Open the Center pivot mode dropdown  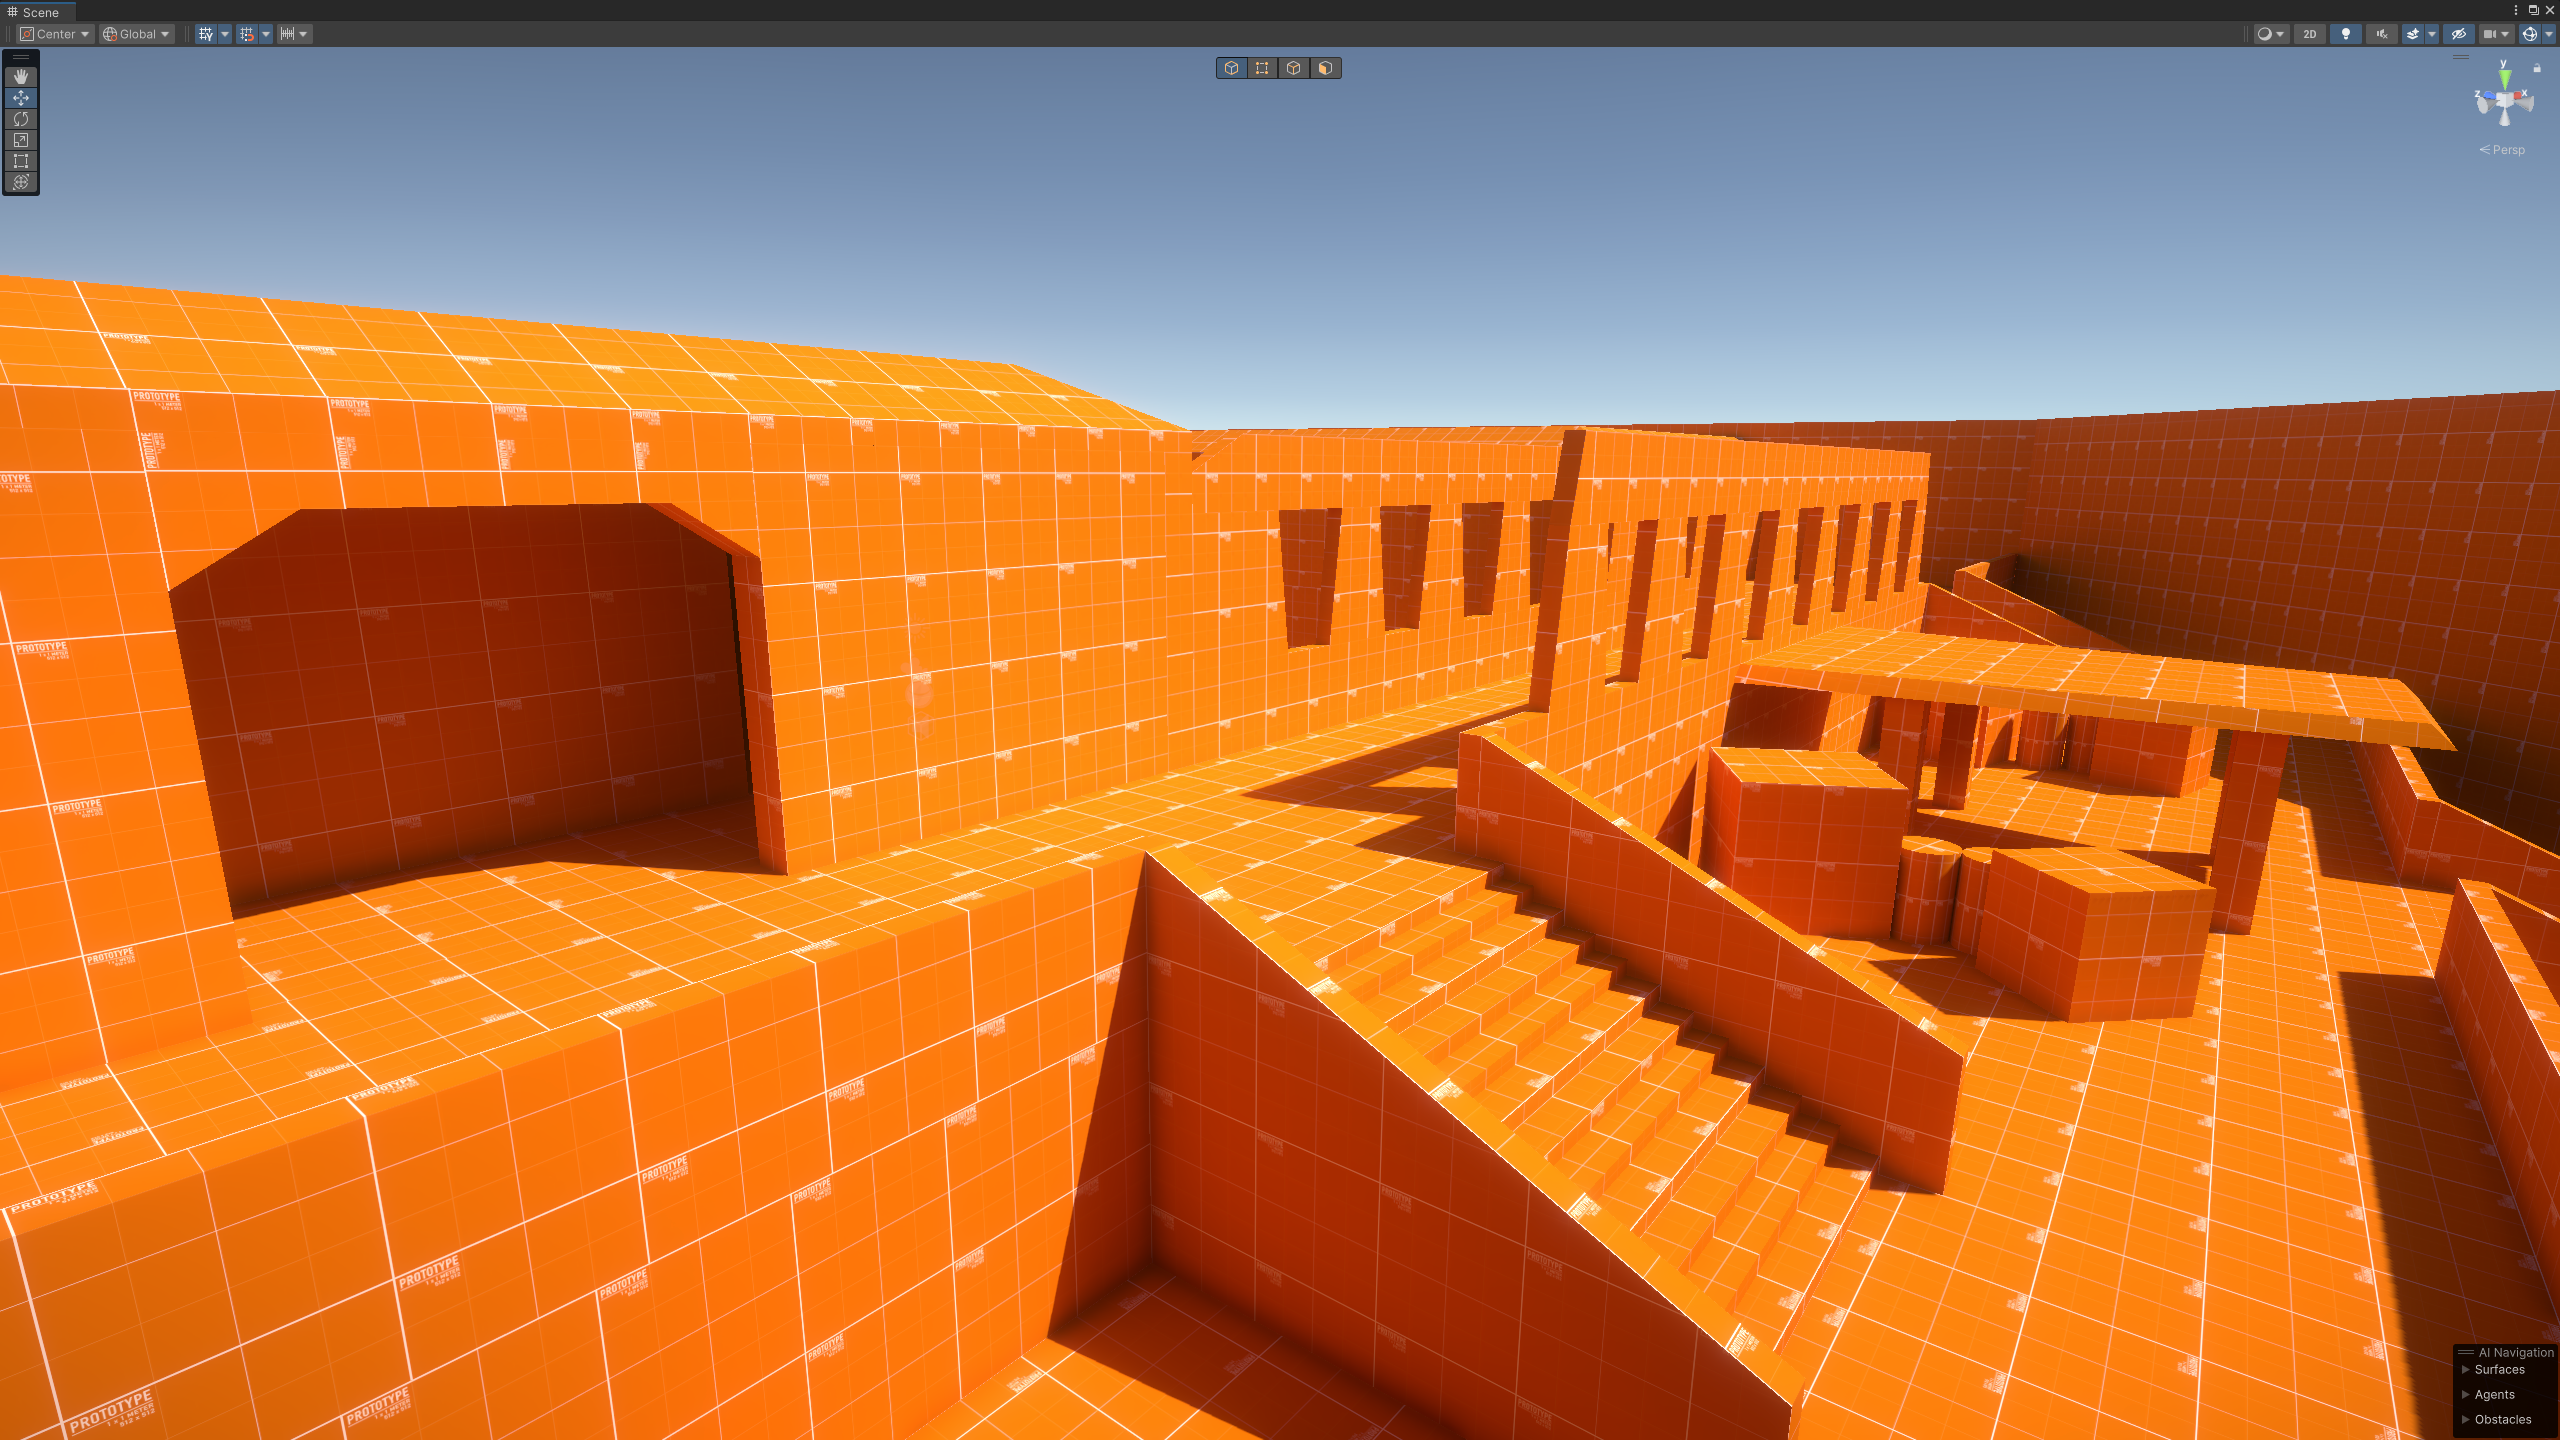(x=56, y=34)
